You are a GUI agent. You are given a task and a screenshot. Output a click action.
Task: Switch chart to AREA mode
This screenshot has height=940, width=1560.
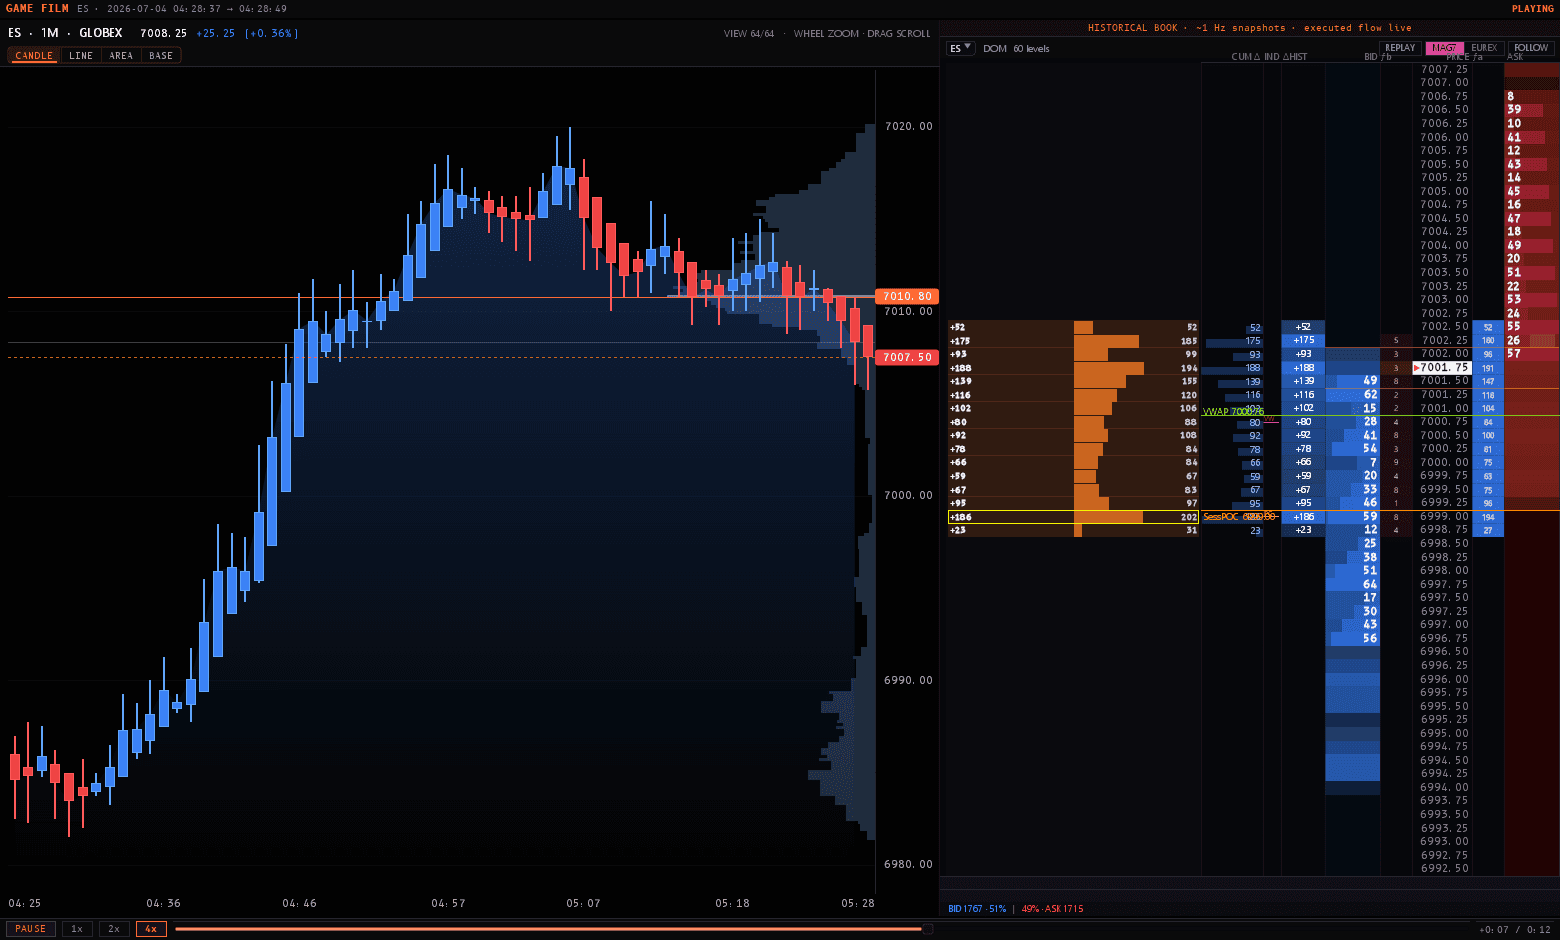[121, 56]
